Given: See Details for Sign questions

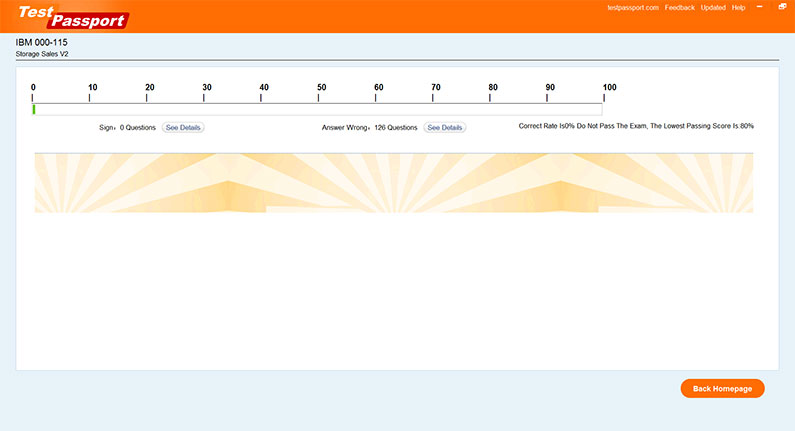Looking at the screenshot, I should point(183,128).
